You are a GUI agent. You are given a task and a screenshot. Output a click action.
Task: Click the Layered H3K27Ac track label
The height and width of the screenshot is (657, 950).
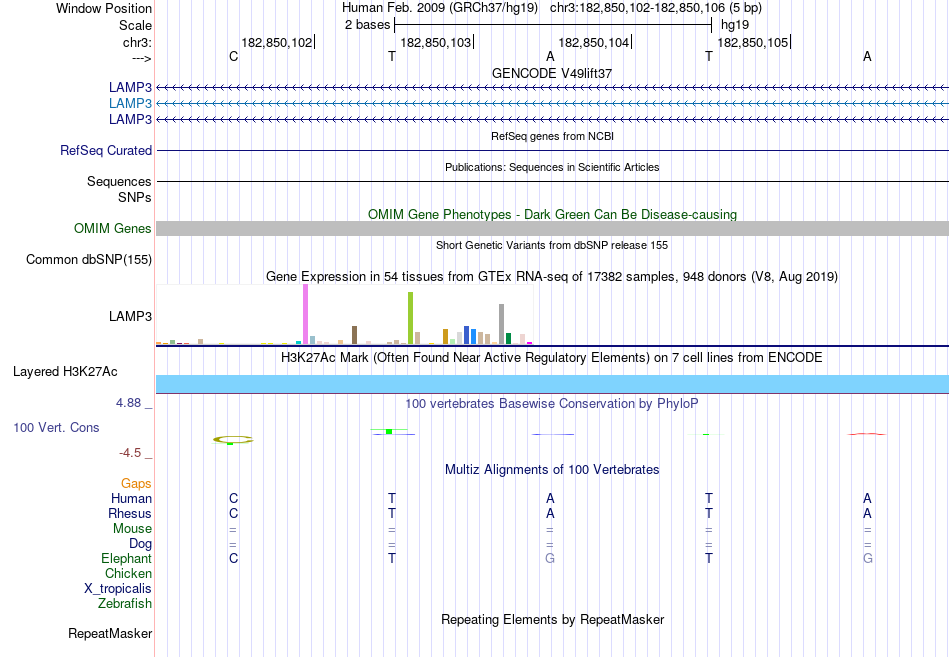coord(65,372)
